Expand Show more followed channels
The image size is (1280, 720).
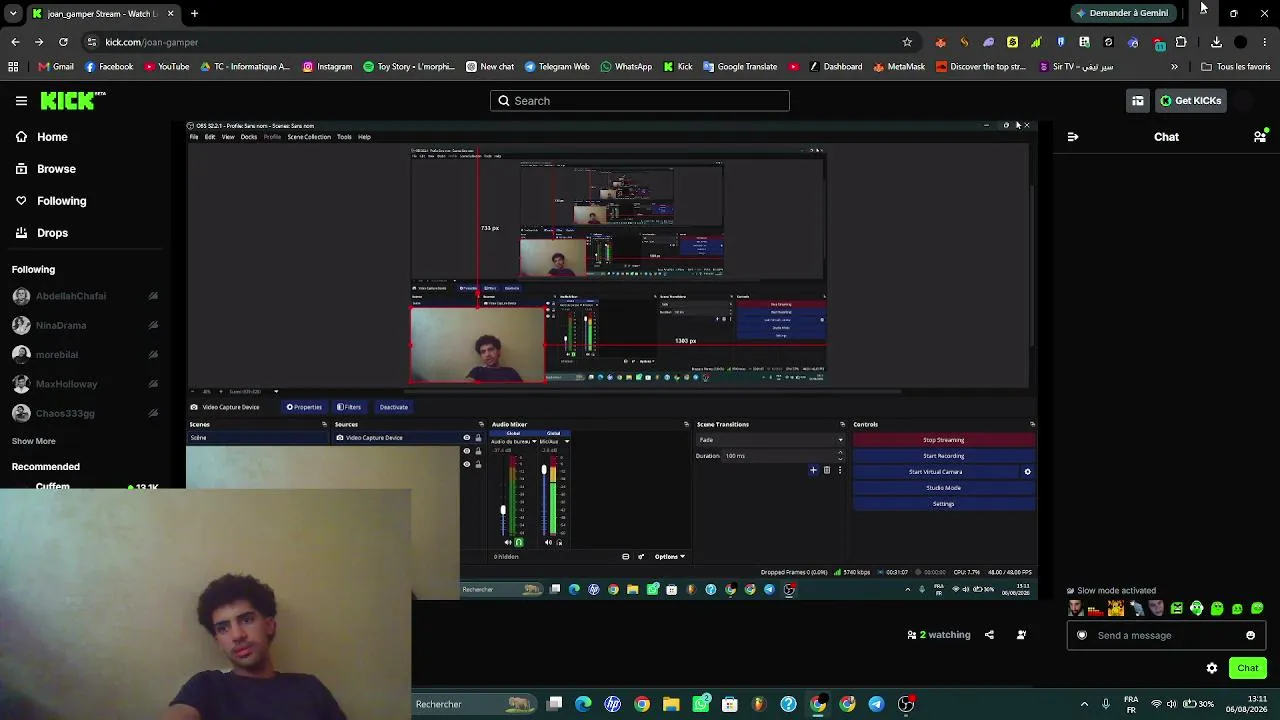[x=34, y=441]
